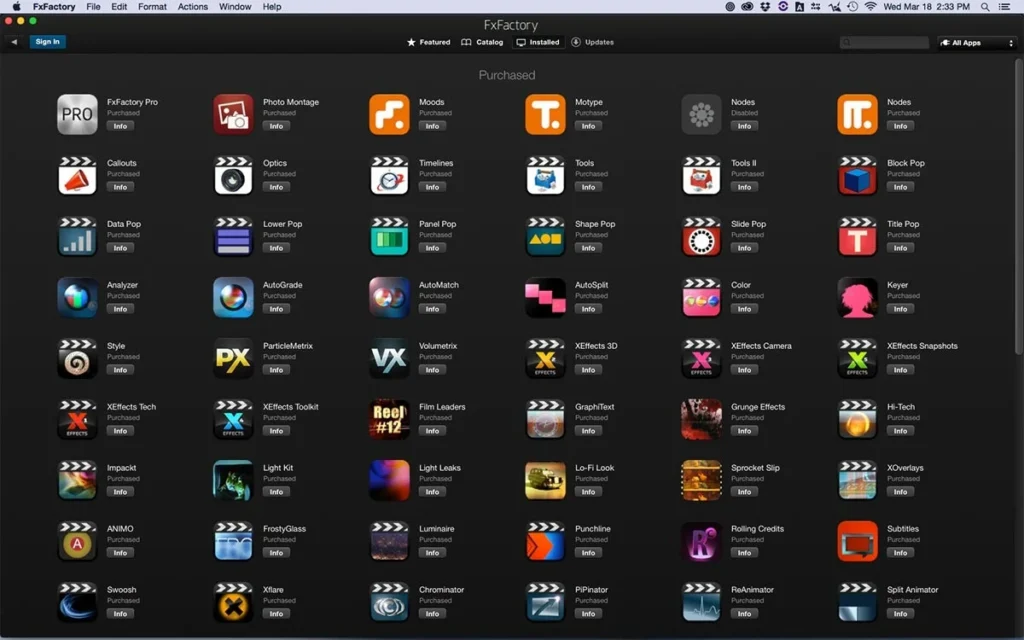The width and height of the screenshot is (1024, 640).
Task: Select the Sprocket Slip icon
Action: click(x=701, y=480)
